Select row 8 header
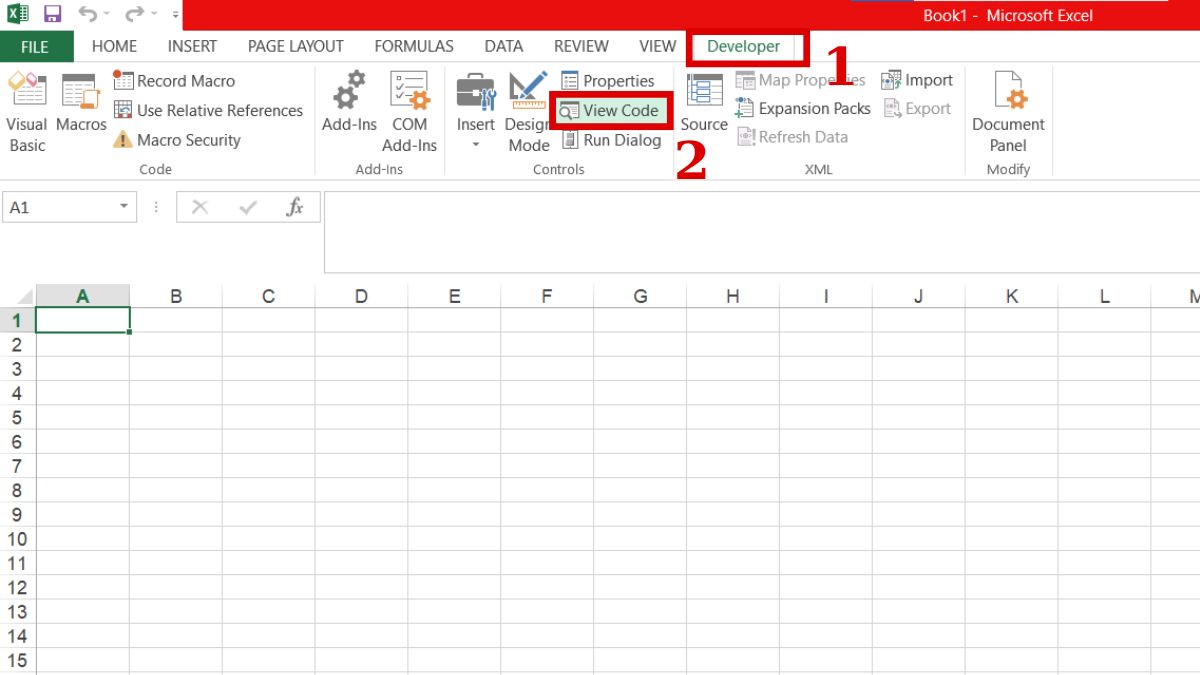Image resolution: width=1200 pixels, height=675 pixels. (17, 490)
